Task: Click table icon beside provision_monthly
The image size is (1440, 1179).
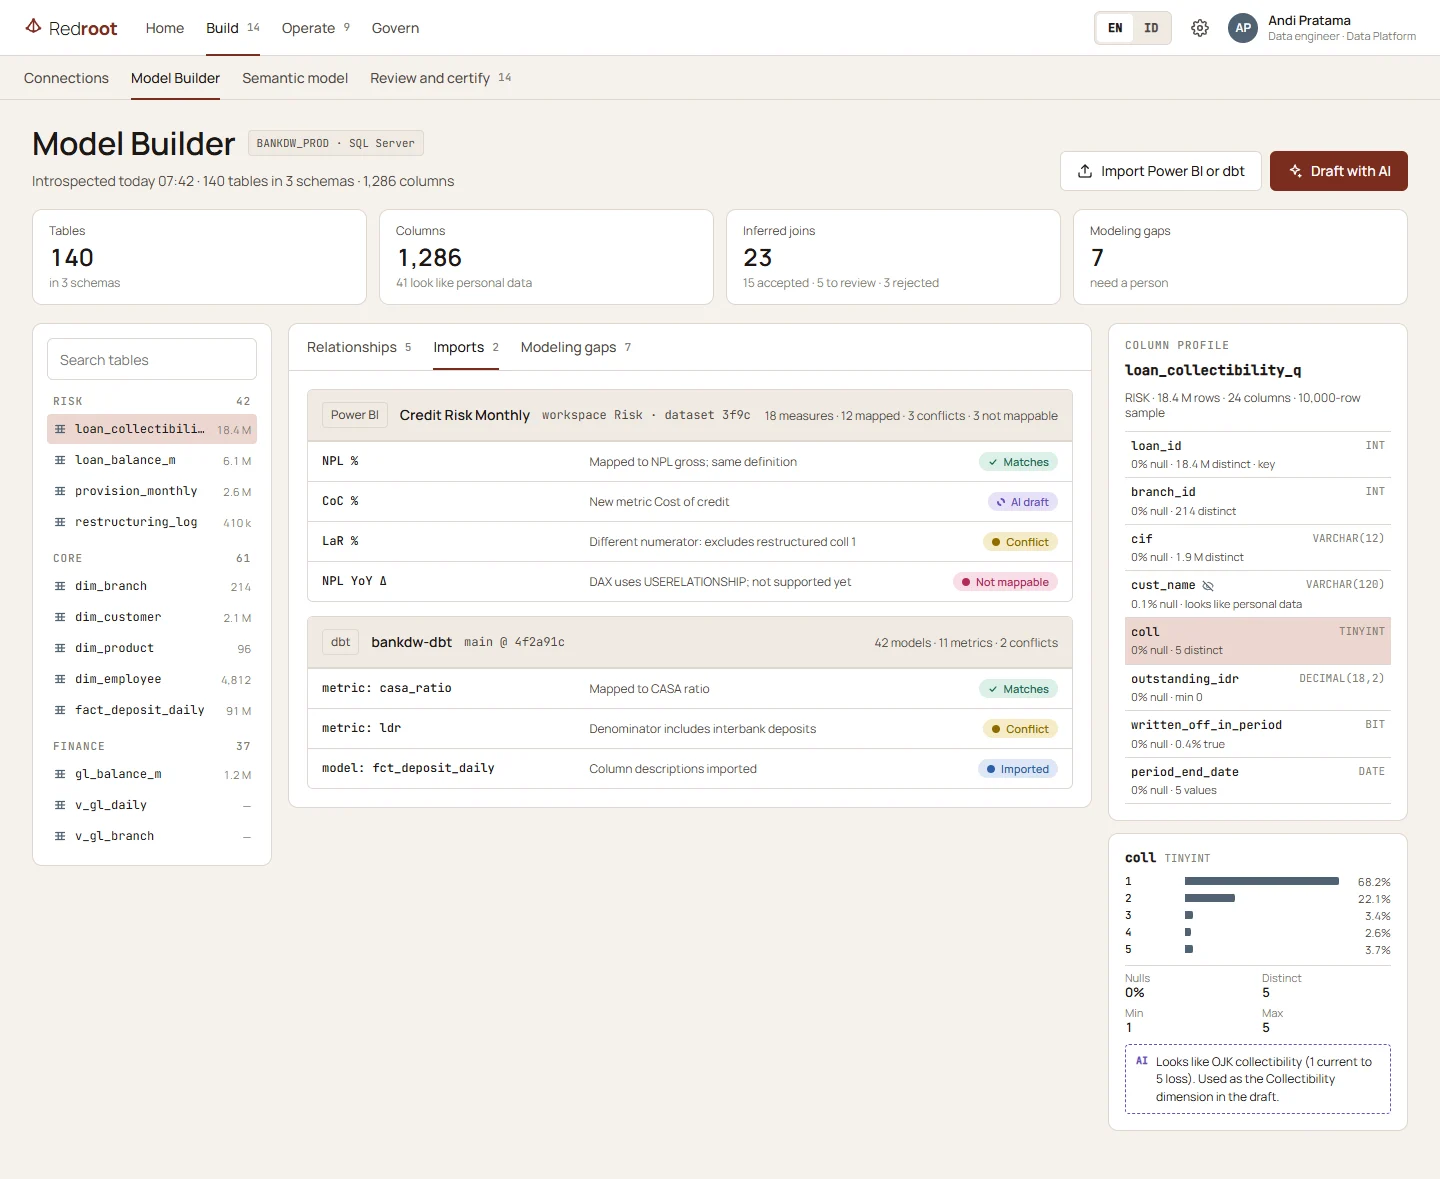Action: (60, 491)
